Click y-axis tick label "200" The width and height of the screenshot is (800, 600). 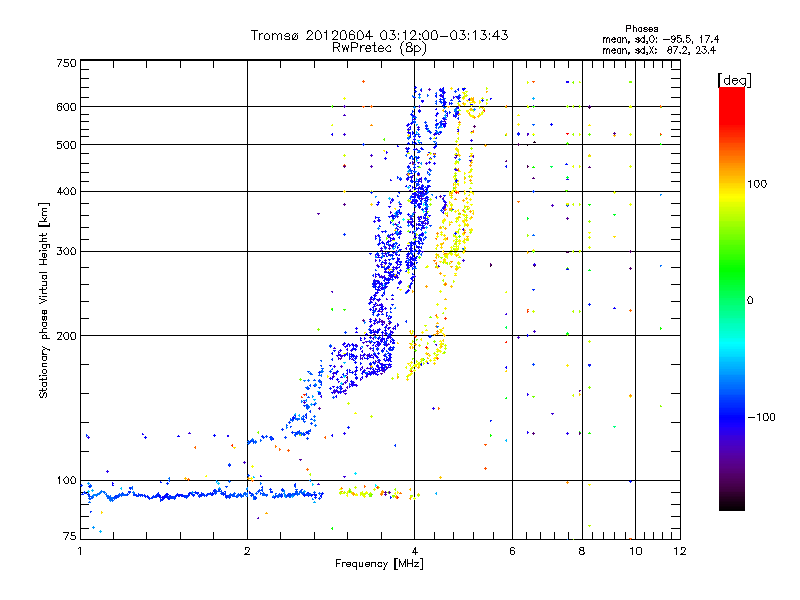(66, 336)
